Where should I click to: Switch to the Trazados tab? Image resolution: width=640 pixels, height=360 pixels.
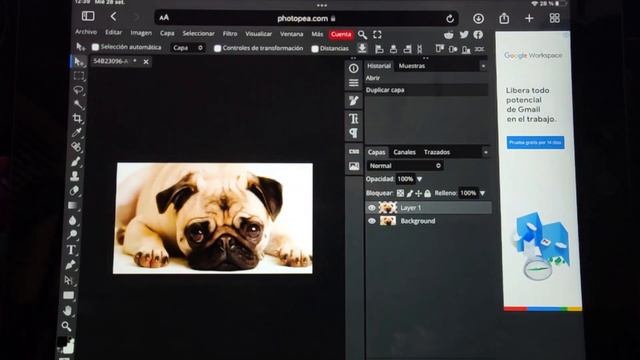pyautogui.click(x=437, y=152)
